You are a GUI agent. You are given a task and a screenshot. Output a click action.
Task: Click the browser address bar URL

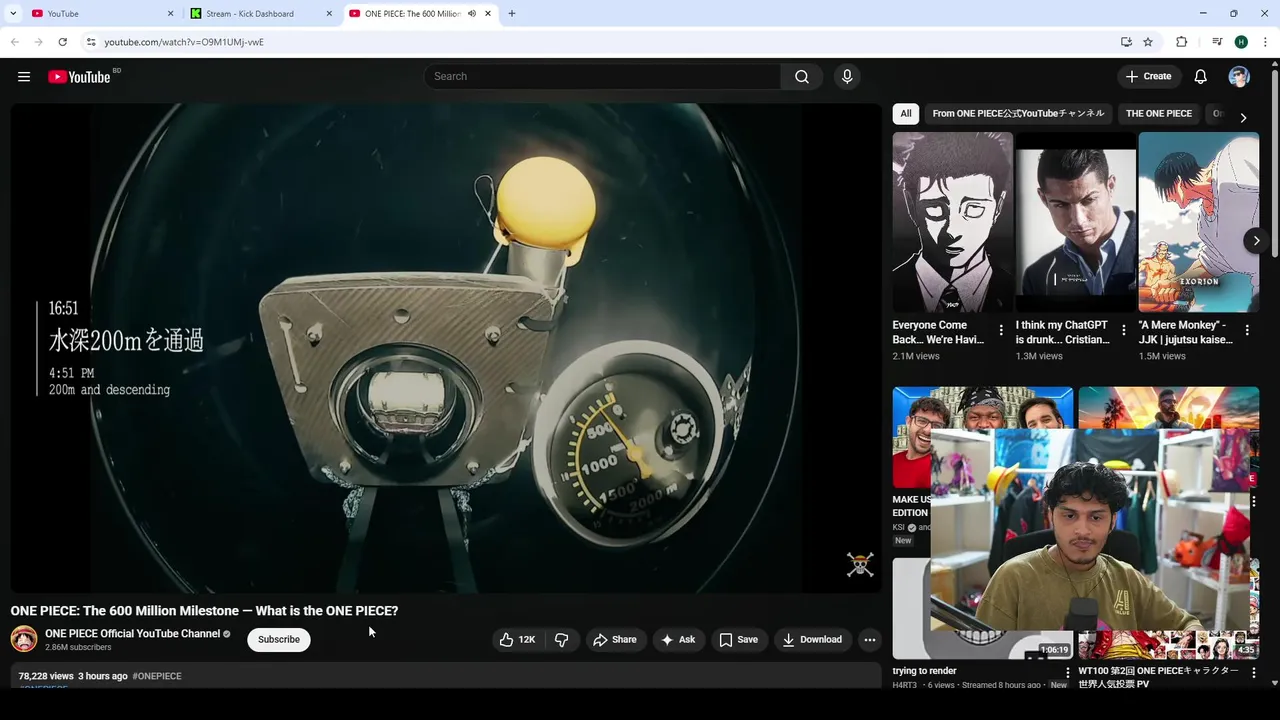tap(184, 42)
